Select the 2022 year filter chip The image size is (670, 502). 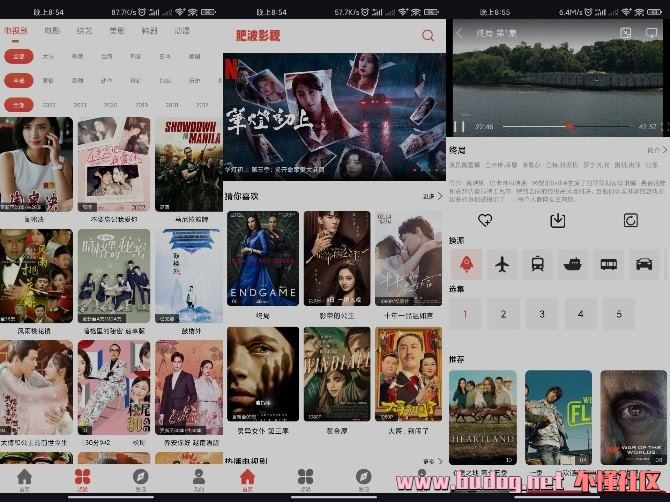[48, 104]
